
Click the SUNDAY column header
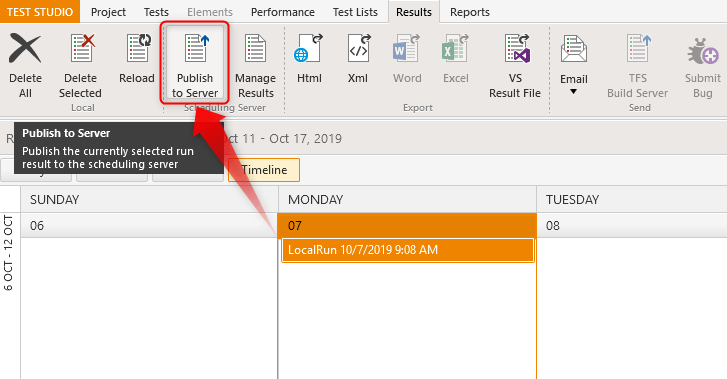[x=149, y=199]
